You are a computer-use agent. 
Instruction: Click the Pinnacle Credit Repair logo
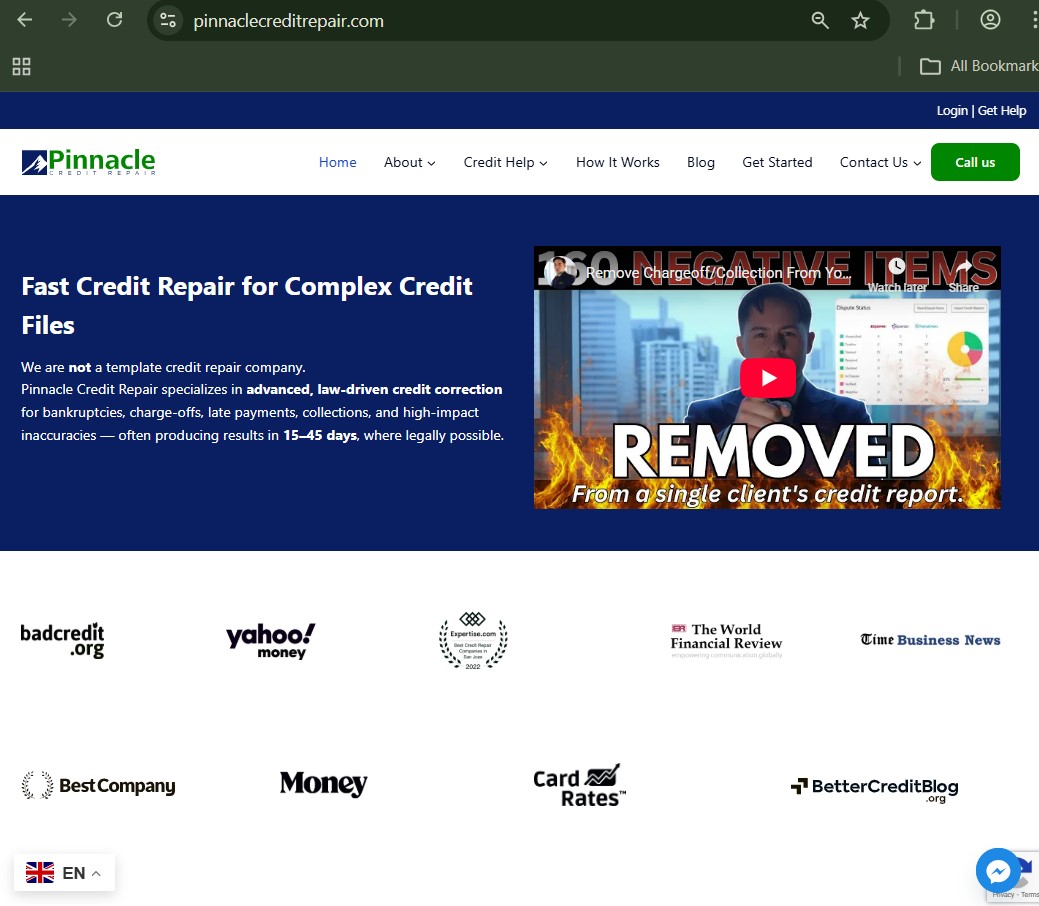pyautogui.click(x=88, y=161)
